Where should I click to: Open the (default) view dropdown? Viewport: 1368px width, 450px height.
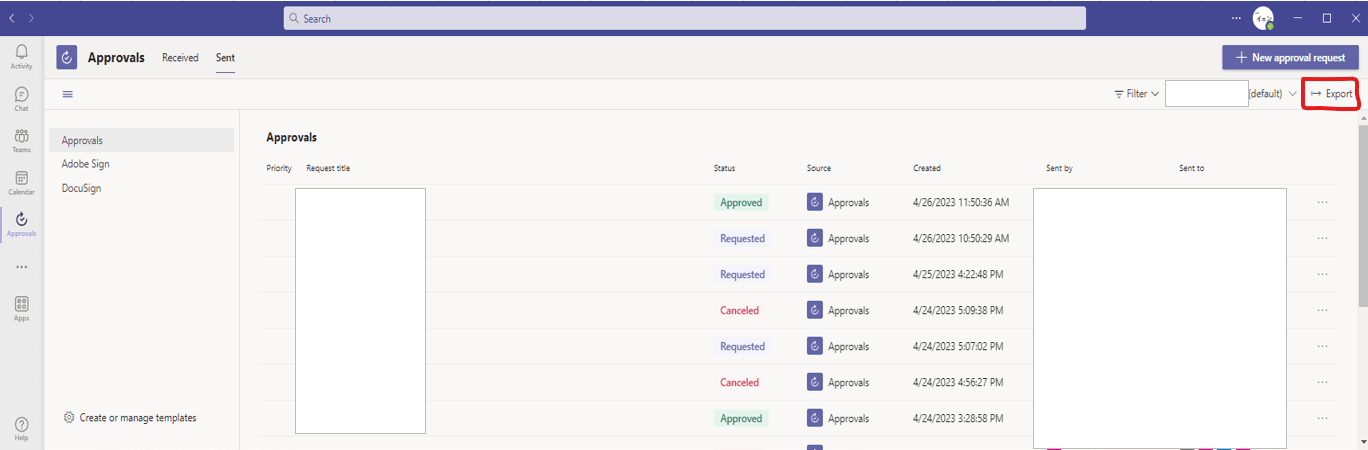coord(1272,94)
